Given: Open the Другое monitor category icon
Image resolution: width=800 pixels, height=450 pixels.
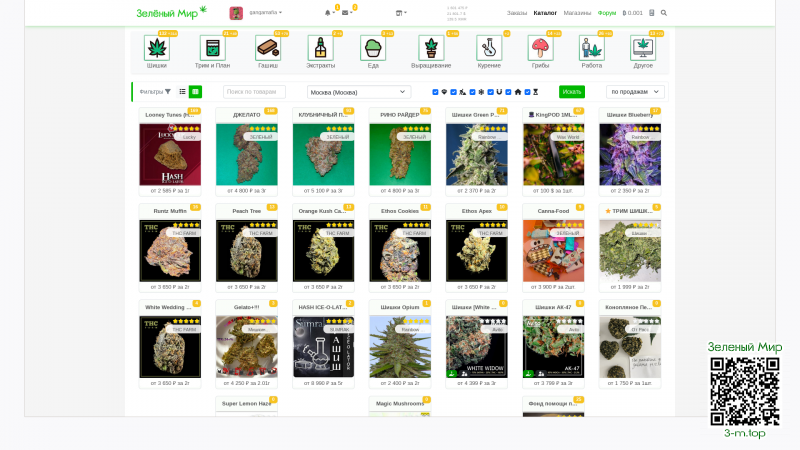Looking at the screenshot, I should coord(642,48).
